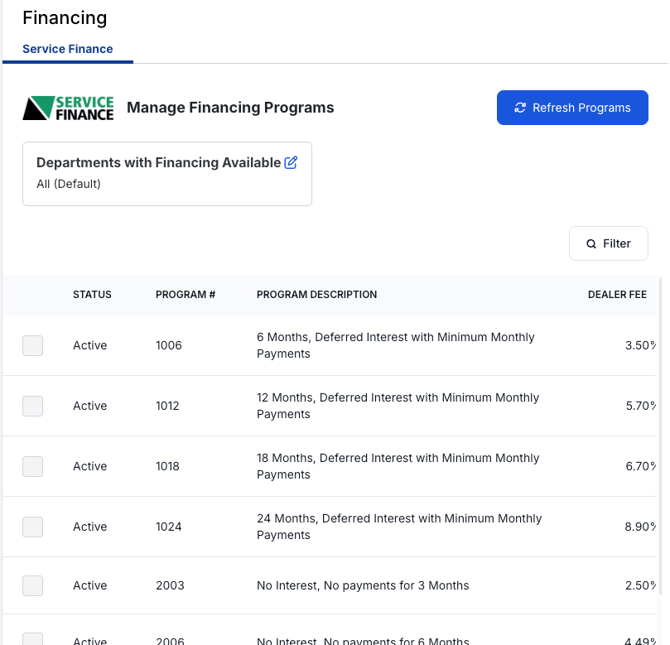670x645 pixels.
Task: Select the checkbox for program 1018
Action: tap(32, 466)
